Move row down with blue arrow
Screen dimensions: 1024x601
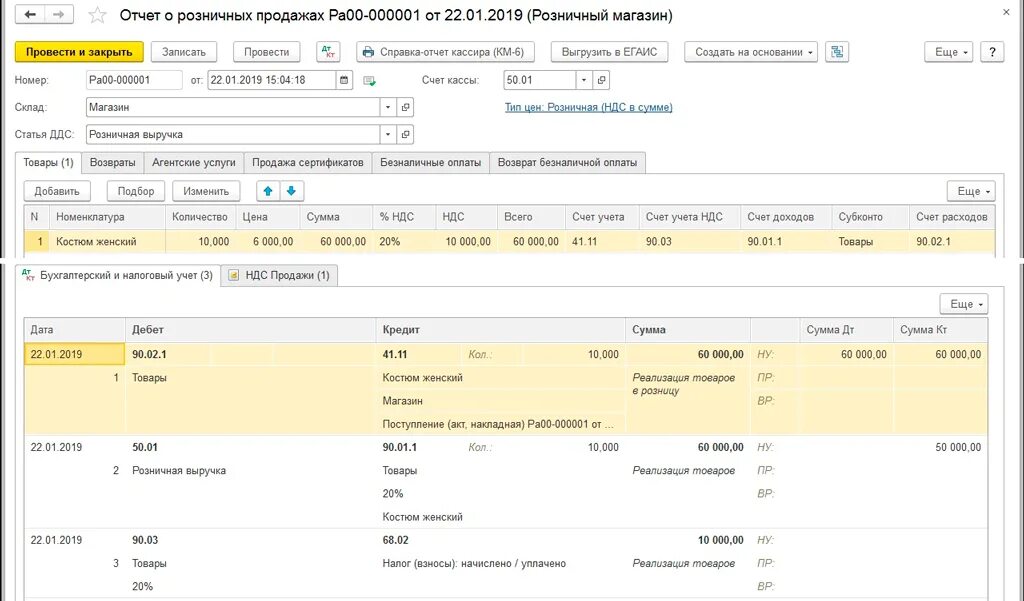point(291,191)
